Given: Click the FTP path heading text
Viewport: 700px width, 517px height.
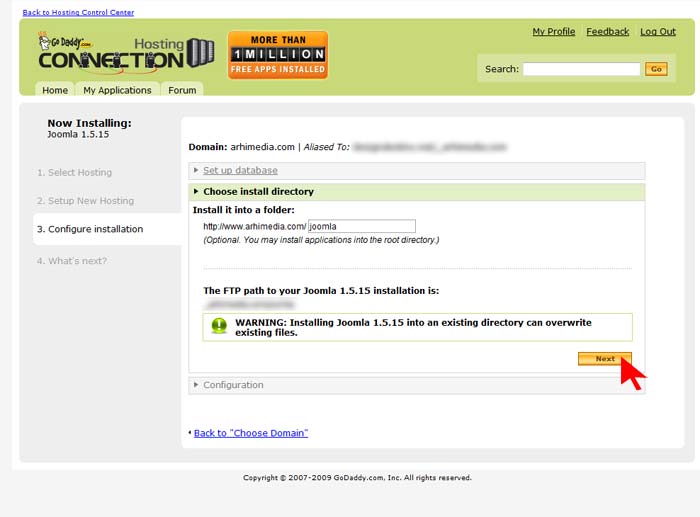Looking at the screenshot, I should (321, 291).
